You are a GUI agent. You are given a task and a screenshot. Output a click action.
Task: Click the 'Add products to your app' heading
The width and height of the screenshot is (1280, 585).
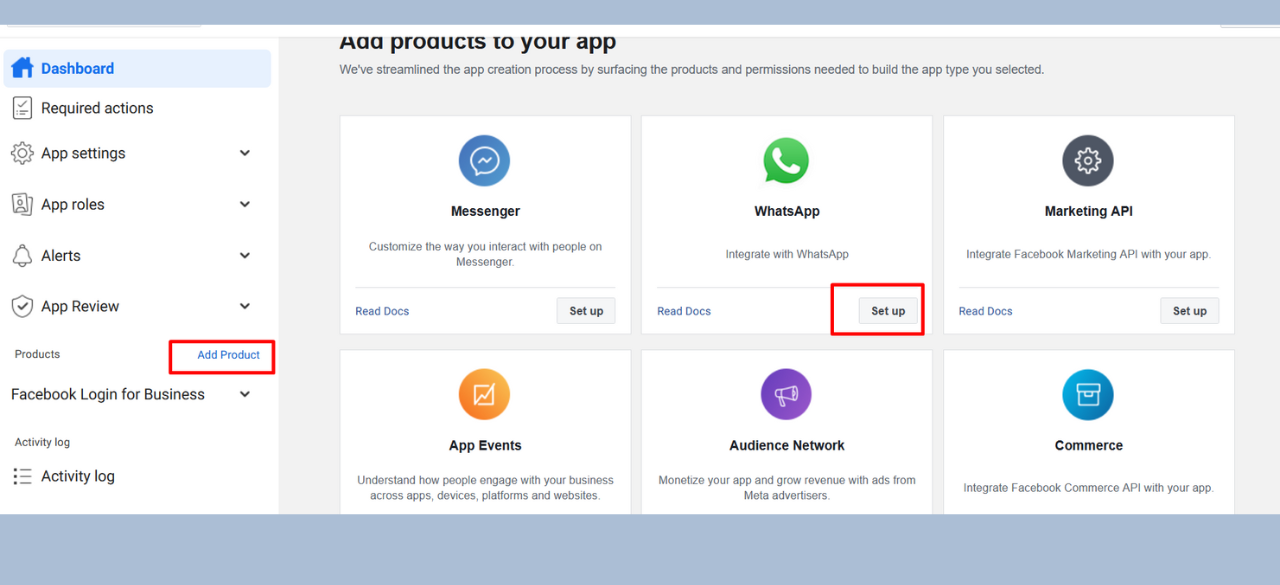478,42
